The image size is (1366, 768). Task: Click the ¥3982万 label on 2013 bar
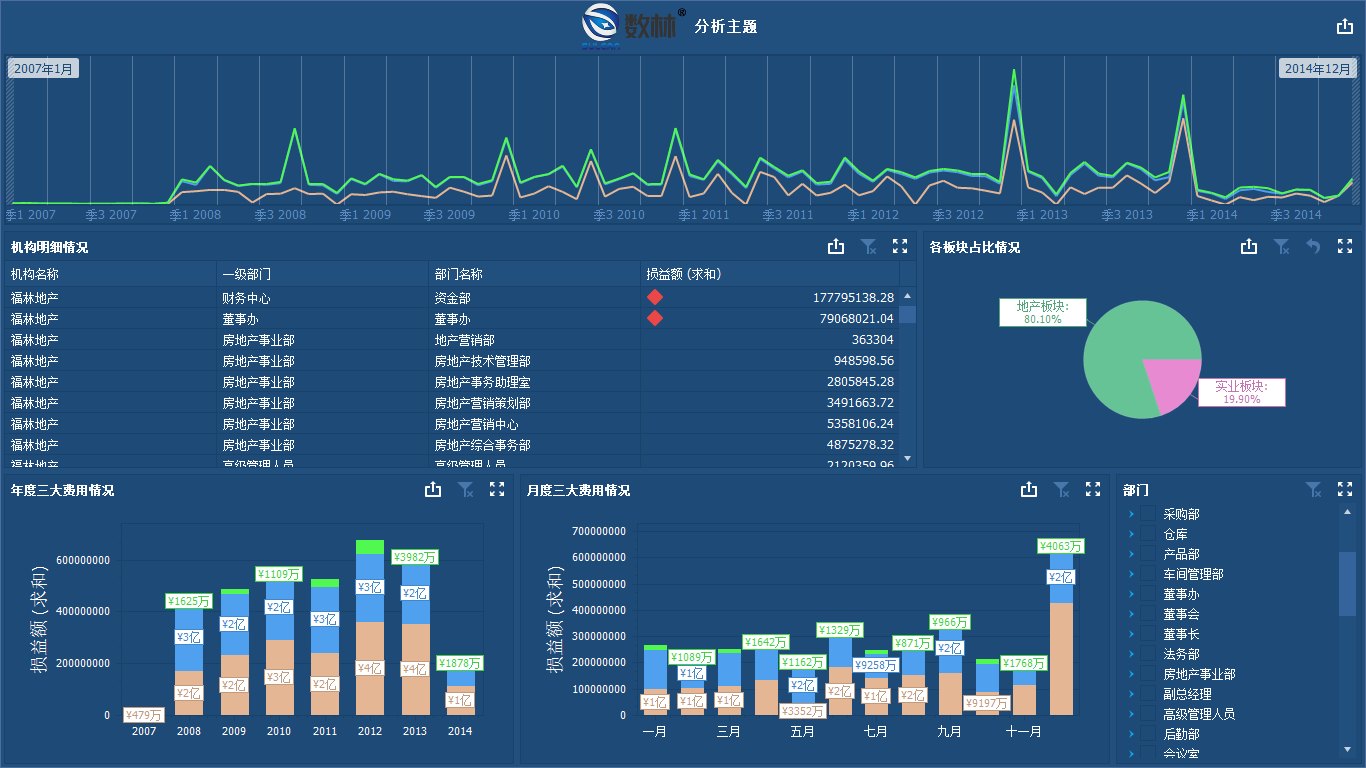(x=414, y=557)
